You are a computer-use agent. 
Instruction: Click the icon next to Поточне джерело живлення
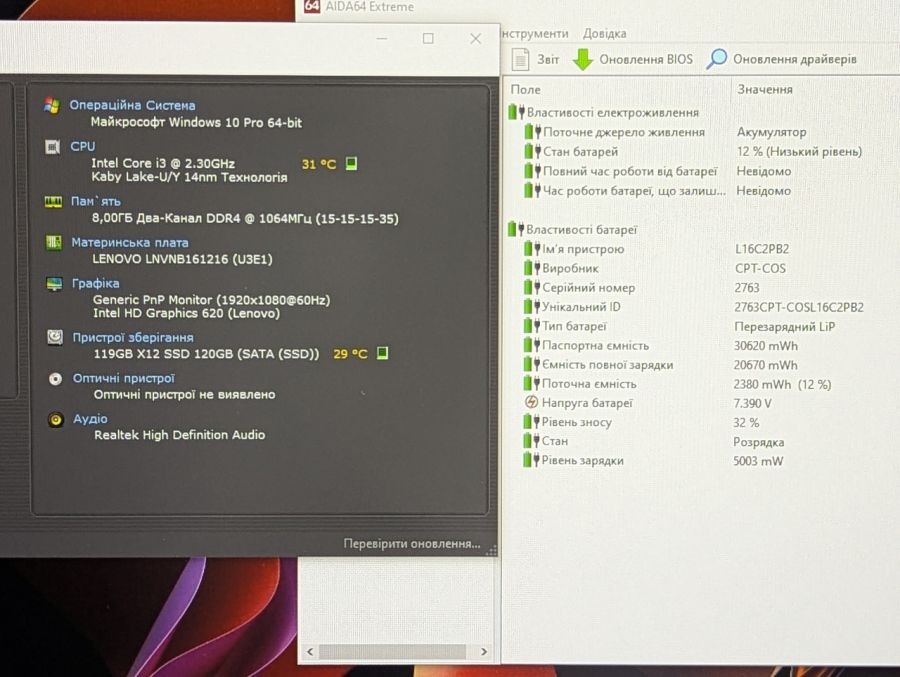coord(532,132)
